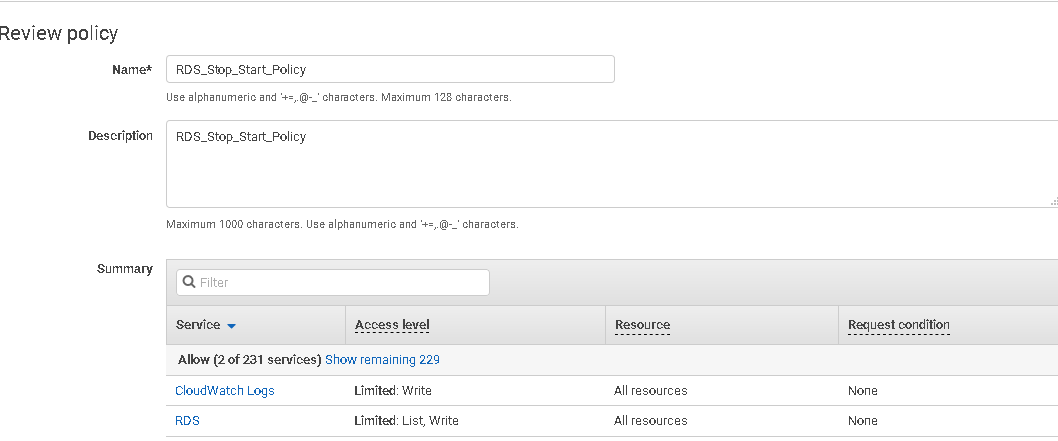Show remaining 229 services
Screen dimensions: 1058x441
[382, 359]
